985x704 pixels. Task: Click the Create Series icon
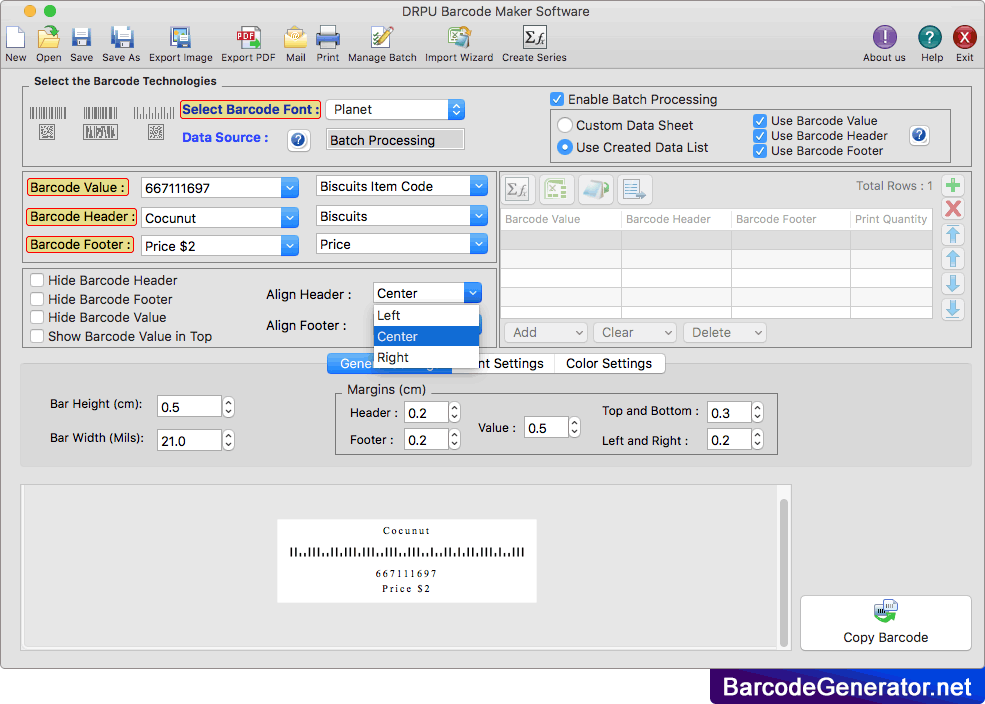click(x=534, y=39)
